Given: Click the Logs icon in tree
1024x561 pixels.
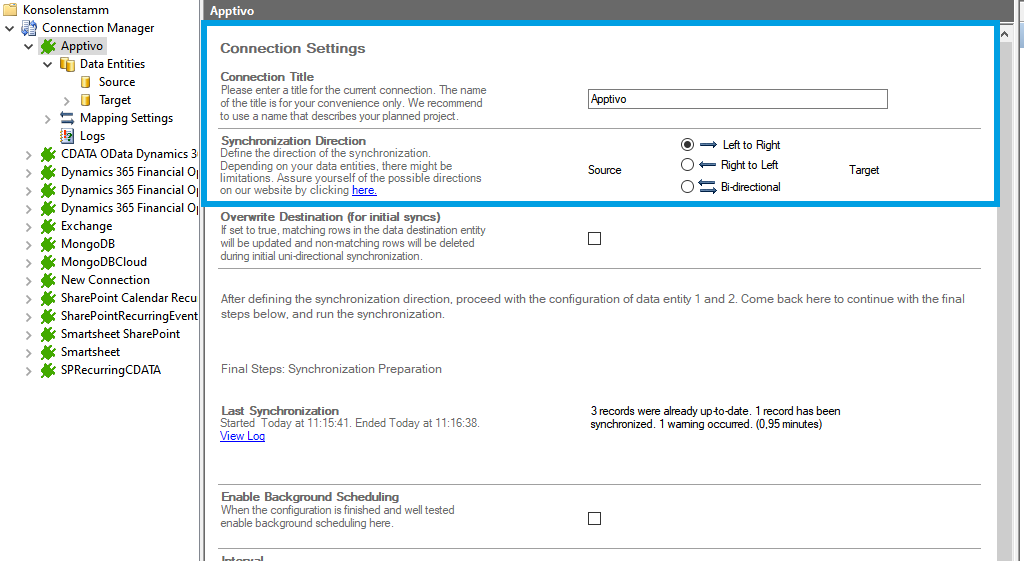Looking at the screenshot, I should (67, 136).
